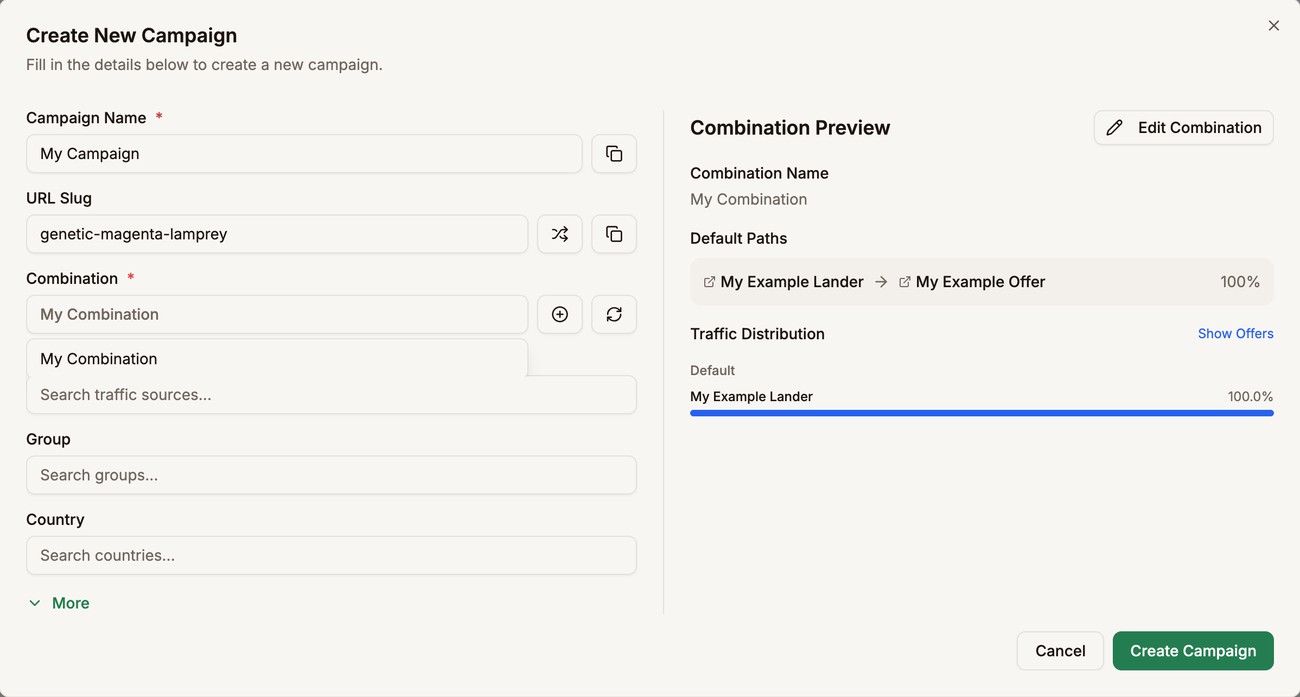This screenshot has height=697, width=1300.
Task: Refresh the combinations list
Action: coord(614,314)
